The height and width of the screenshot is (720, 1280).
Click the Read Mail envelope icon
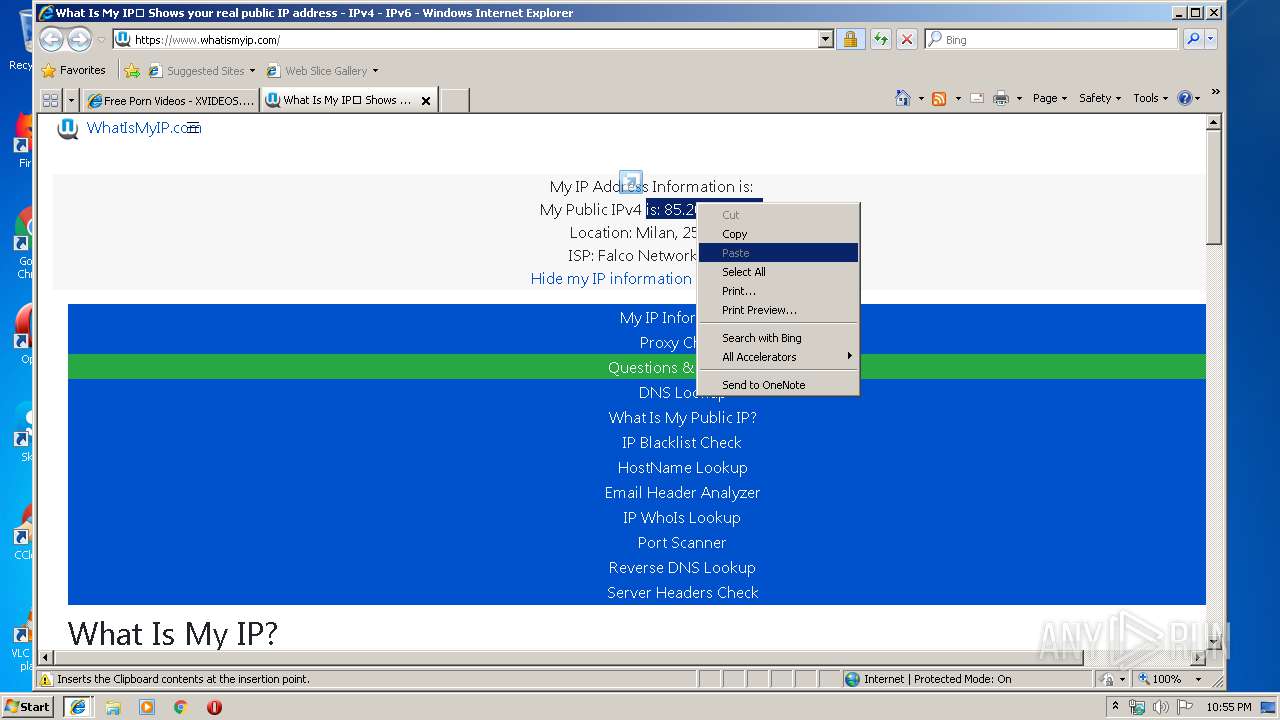[977, 98]
